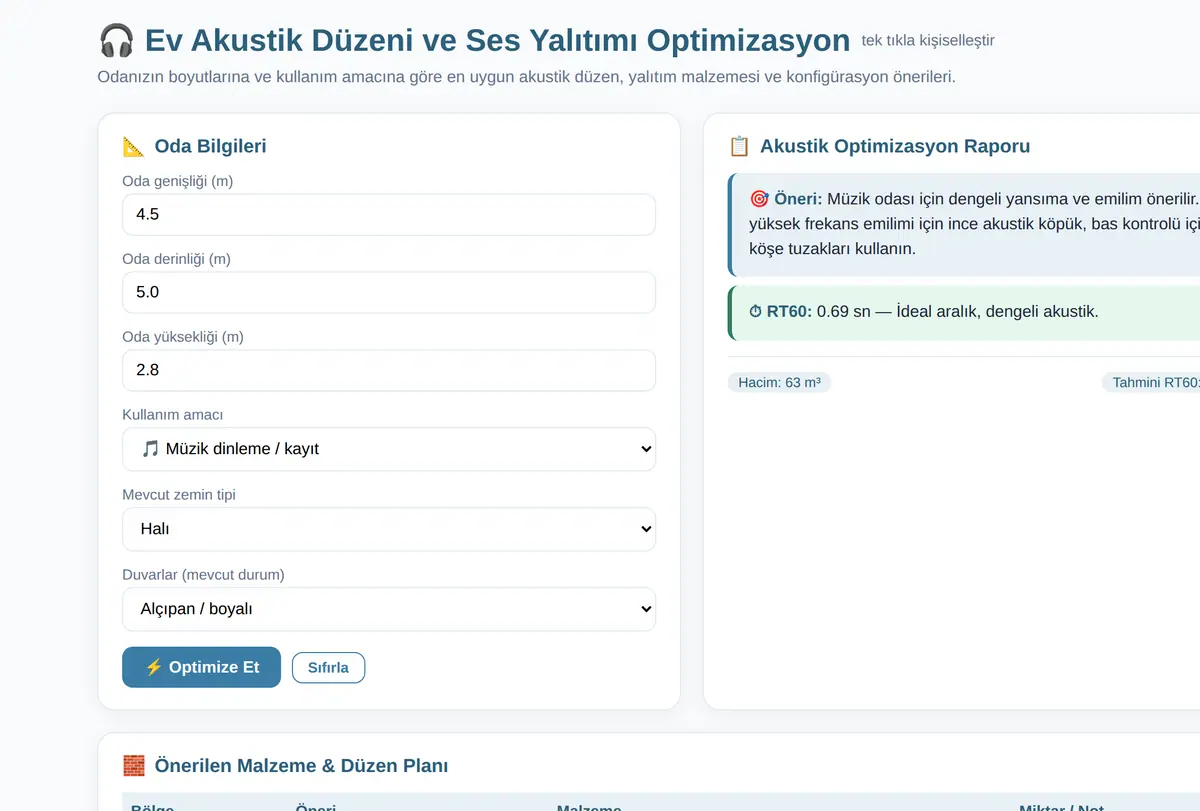Click the Oda derinliği (m) label
The height and width of the screenshot is (811, 1200).
coord(176,259)
